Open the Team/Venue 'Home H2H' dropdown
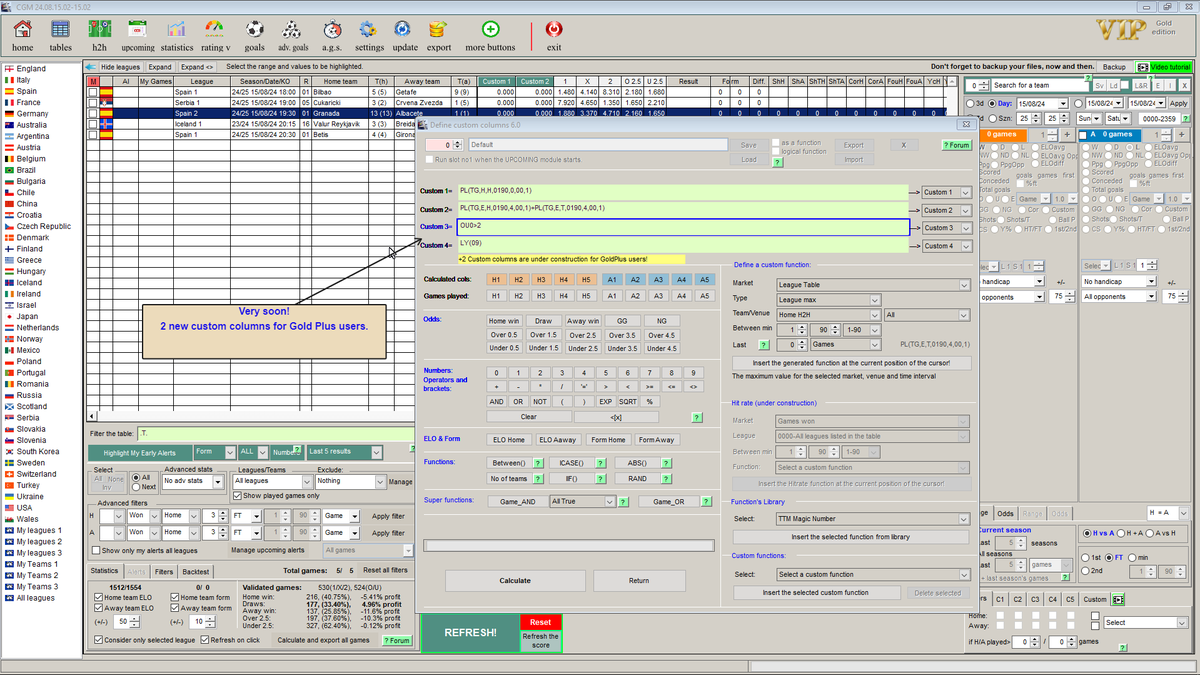Viewport: 1200px width, 675px height. (828, 314)
